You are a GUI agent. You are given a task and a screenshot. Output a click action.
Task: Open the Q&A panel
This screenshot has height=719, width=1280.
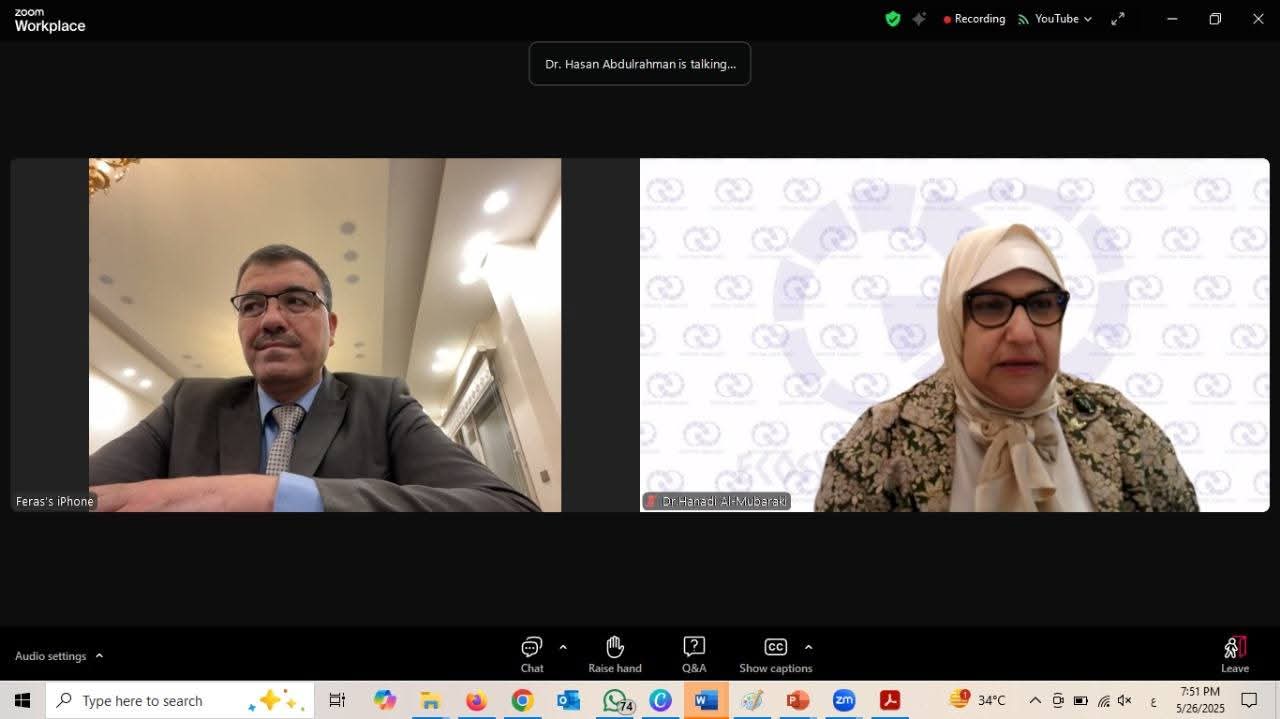(694, 655)
